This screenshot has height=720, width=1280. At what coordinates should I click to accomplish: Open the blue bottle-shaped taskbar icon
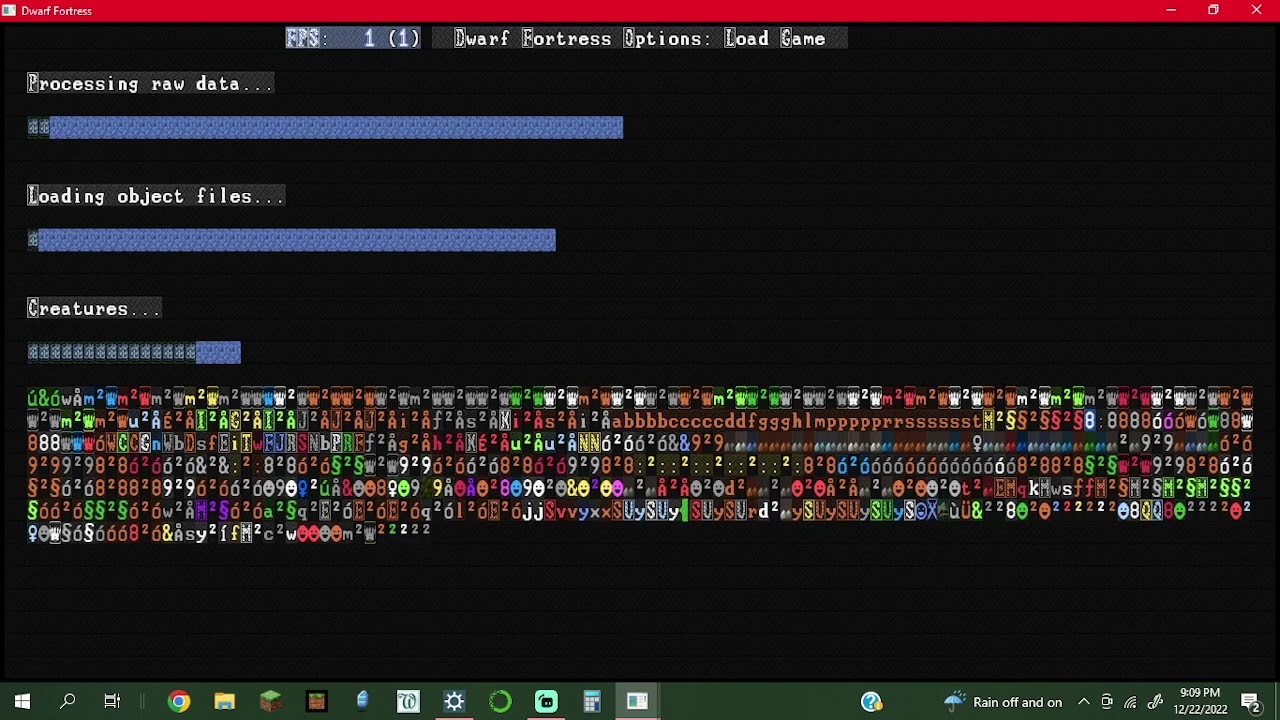[362, 702]
